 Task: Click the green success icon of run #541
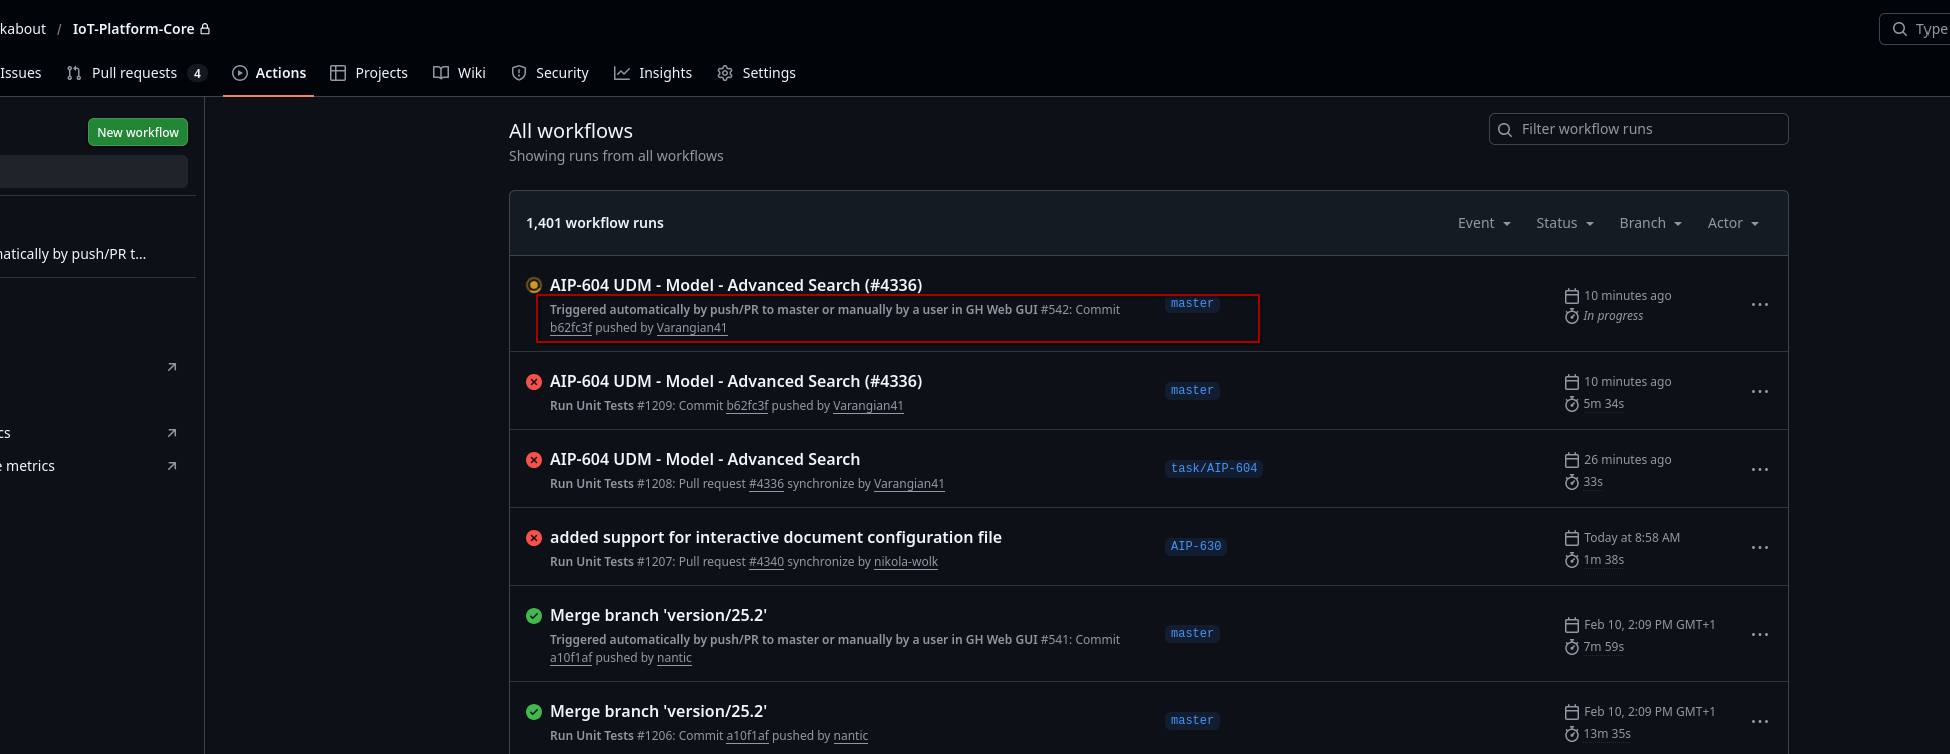[x=534, y=616]
